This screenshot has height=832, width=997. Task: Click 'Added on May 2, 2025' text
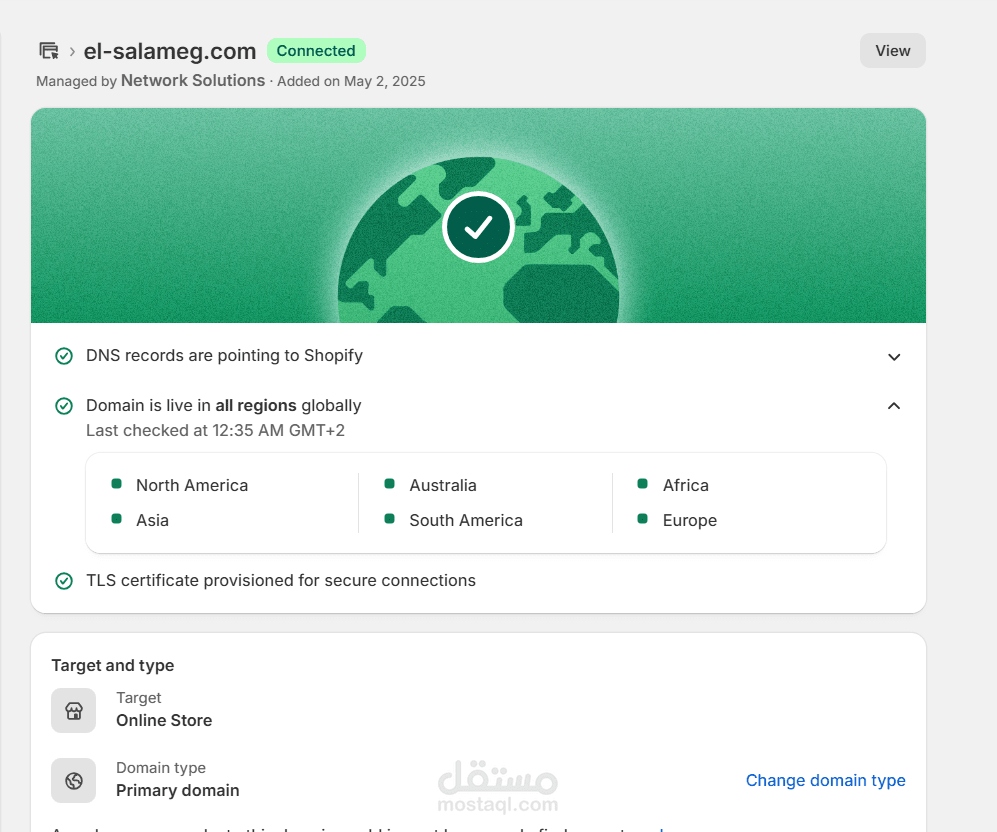351,81
